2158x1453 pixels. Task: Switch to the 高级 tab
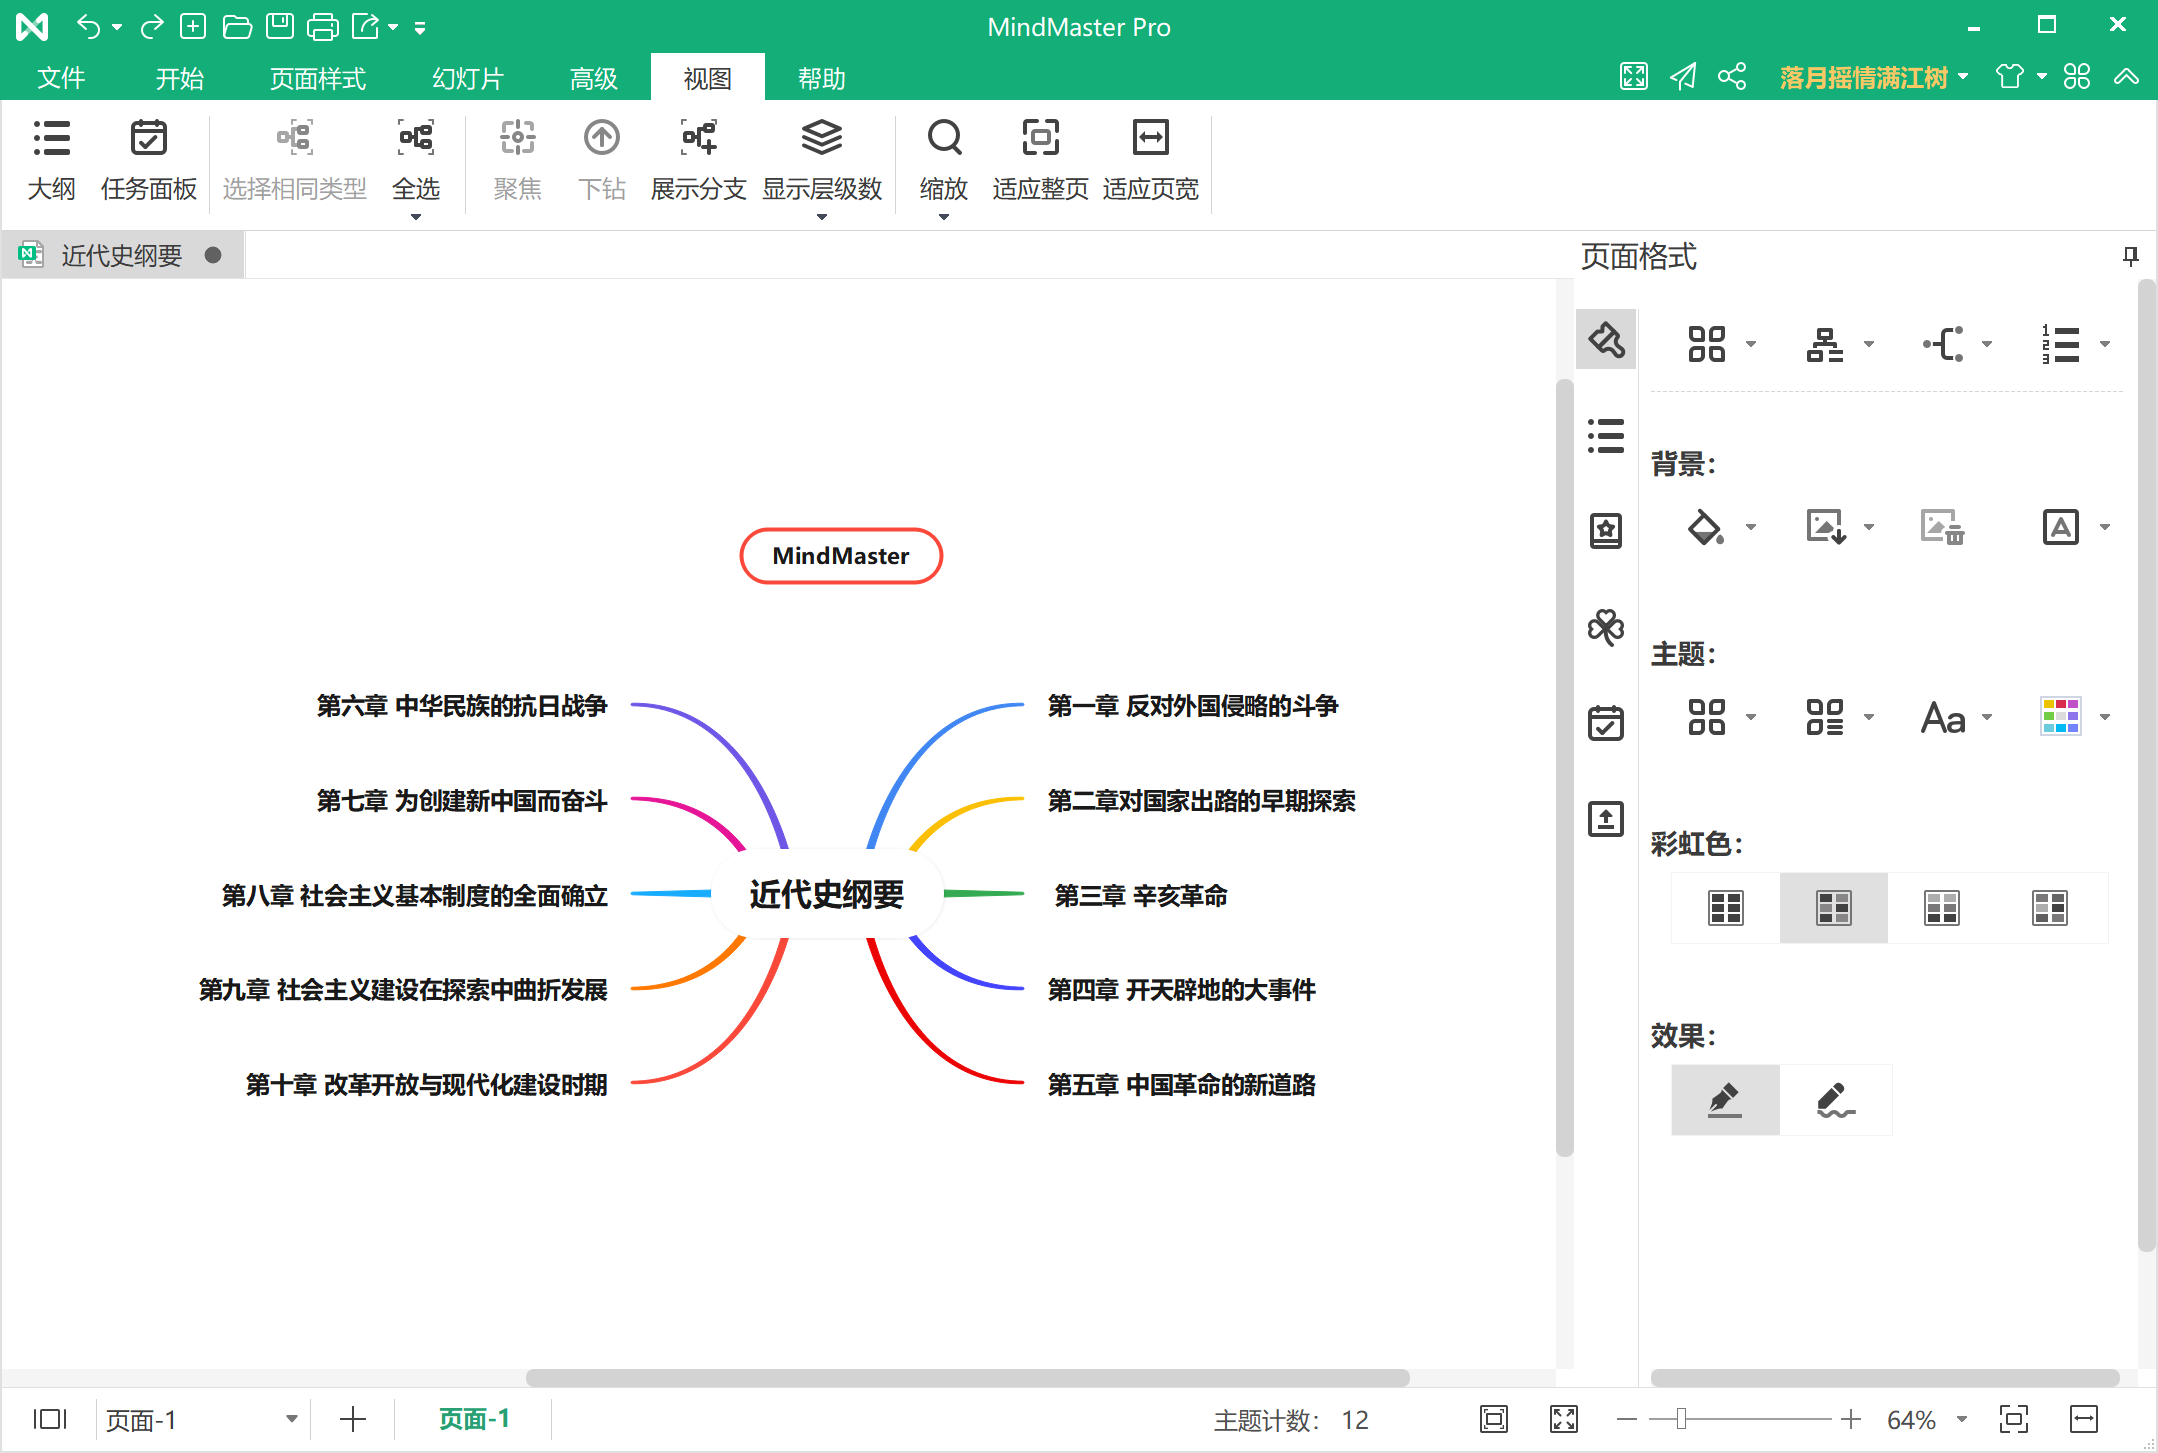594,78
